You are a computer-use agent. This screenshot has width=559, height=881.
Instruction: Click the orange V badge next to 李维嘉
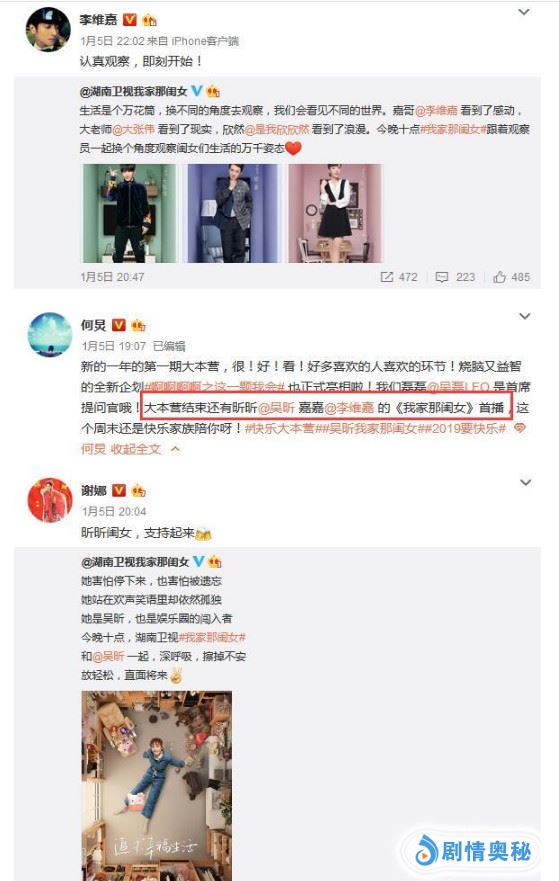(129, 20)
